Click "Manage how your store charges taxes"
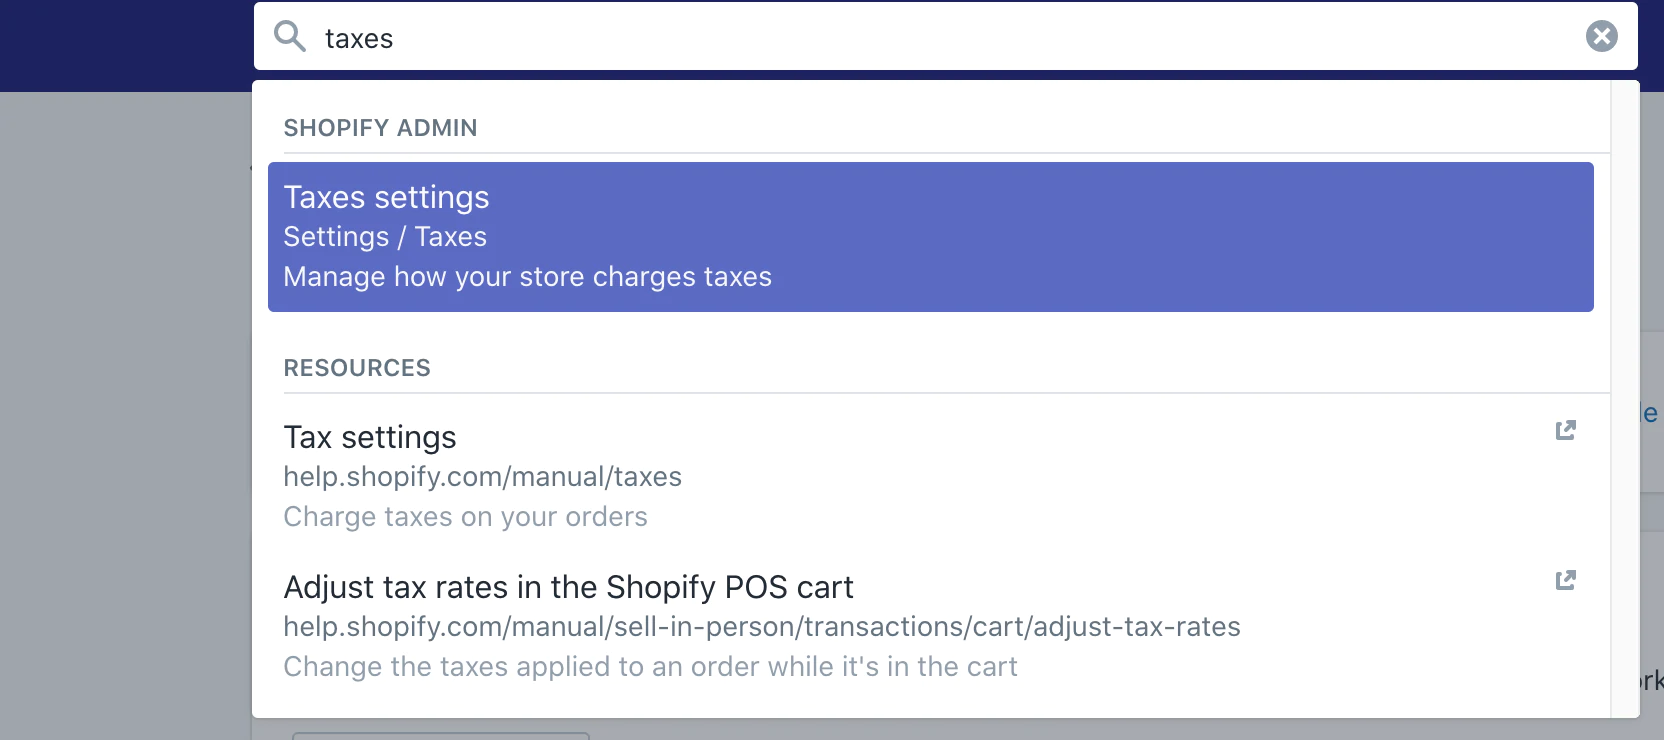The image size is (1664, 740). (527, 277)
